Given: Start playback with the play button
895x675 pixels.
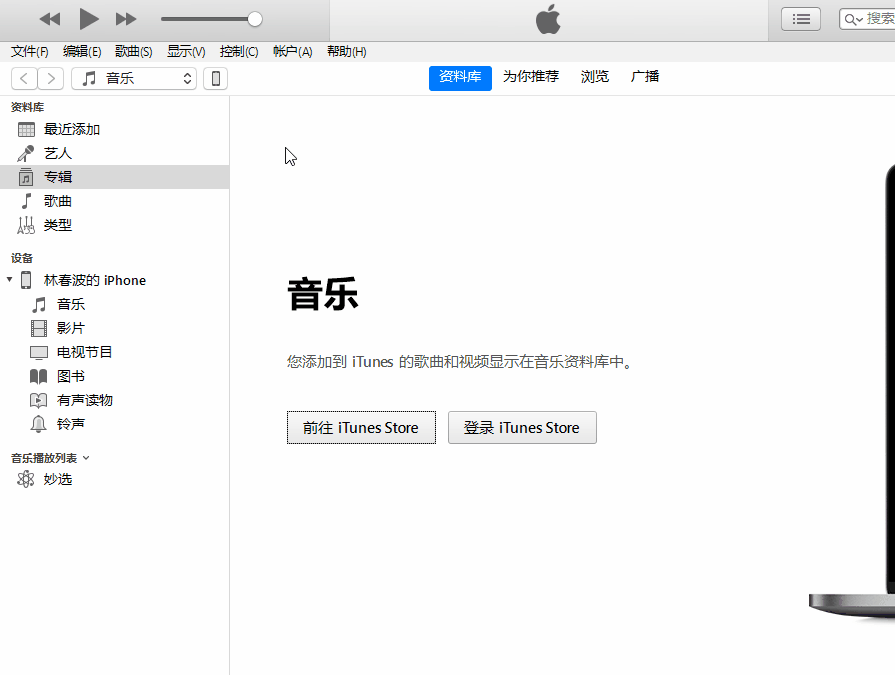Looking at the screenshot, I should click(x=88, y=19).
